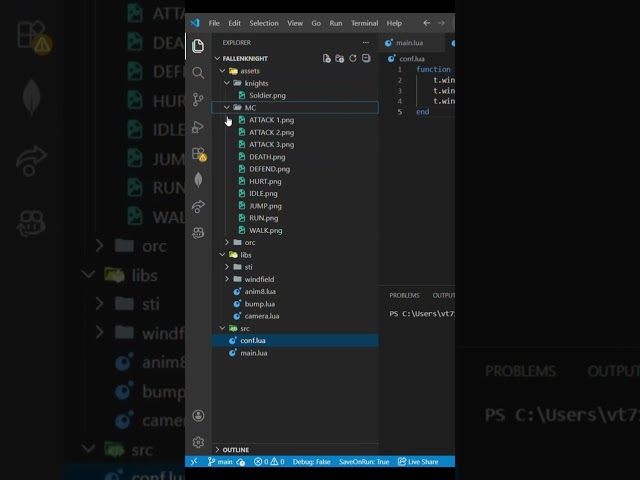Viewport: 640px width, 480px height.
Task: Open the Run menu
Action: (336, 23)
